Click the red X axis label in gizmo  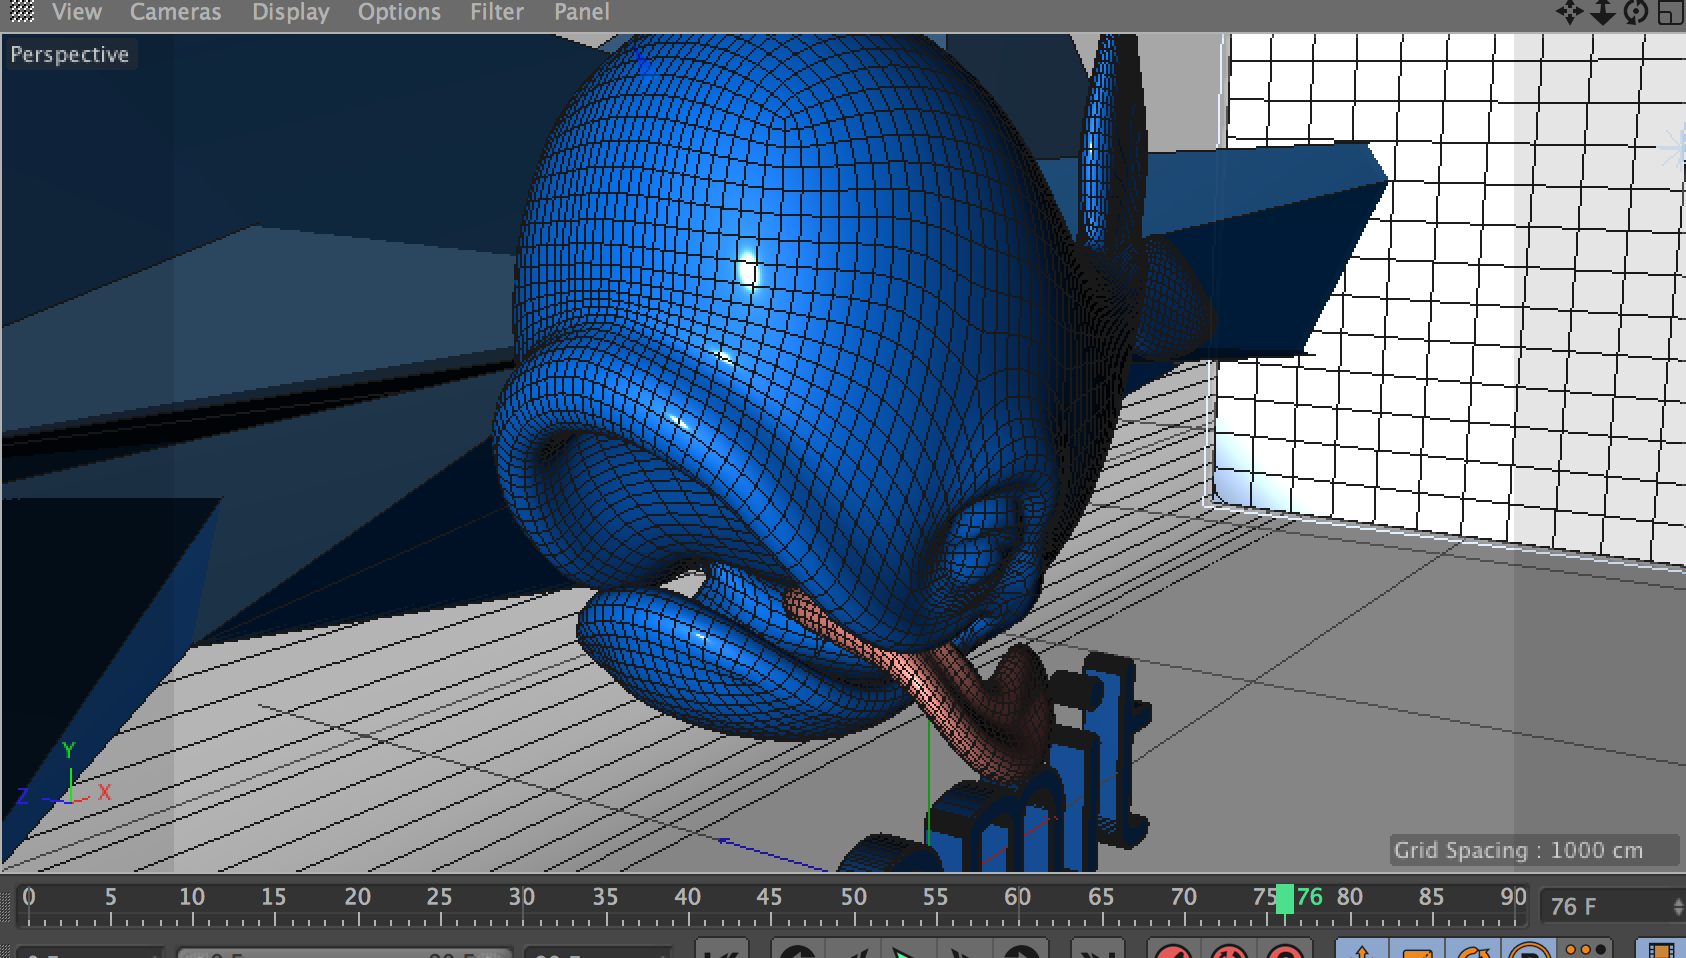click(104, 792)
